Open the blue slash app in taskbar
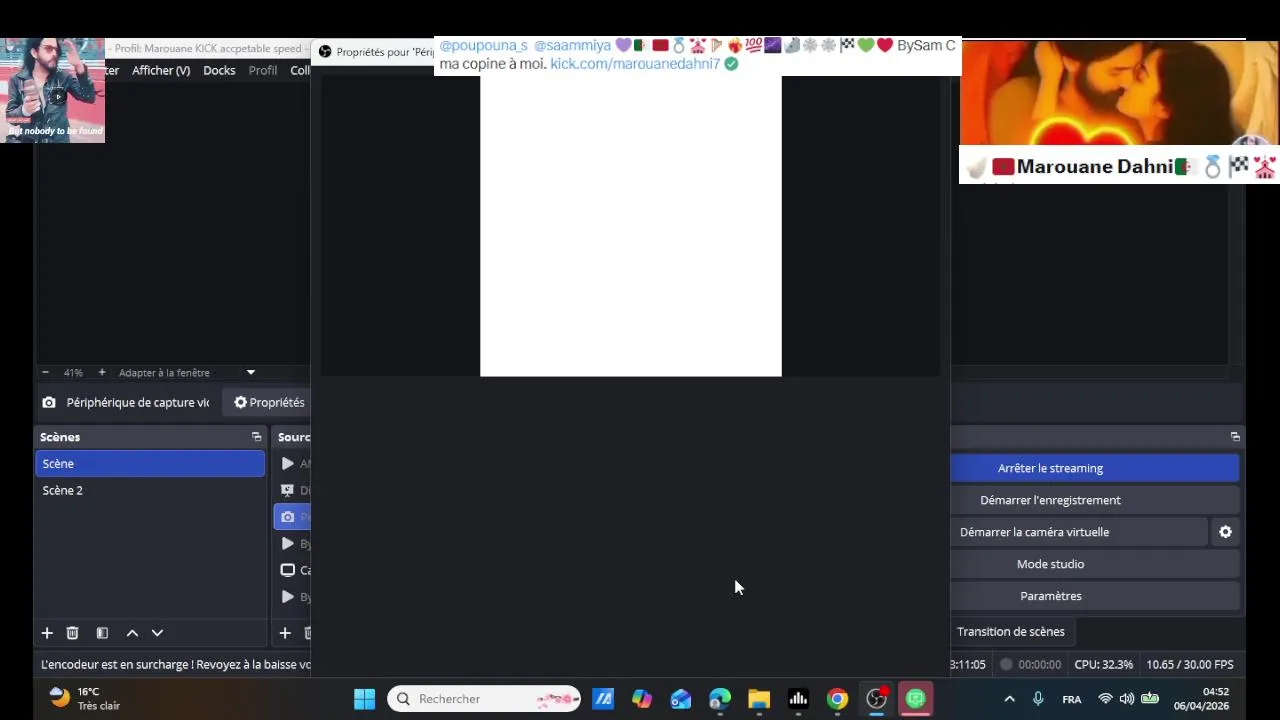The height and width of the screenshot is (720, 1280). point(603,699)
